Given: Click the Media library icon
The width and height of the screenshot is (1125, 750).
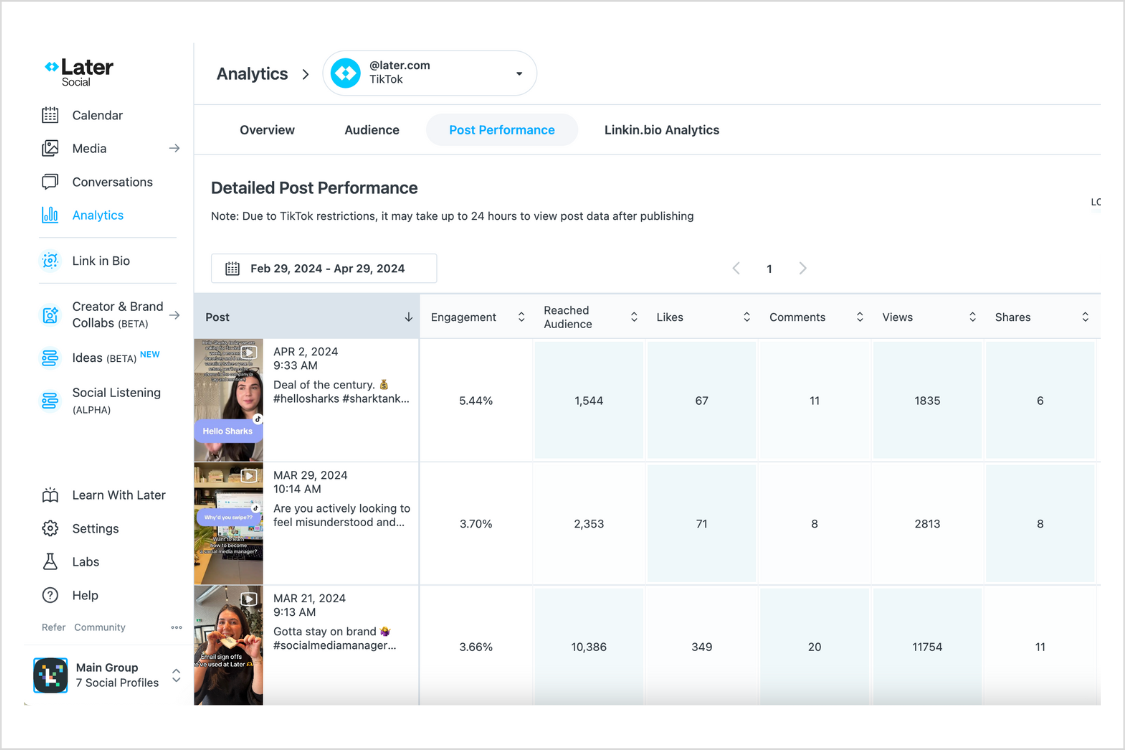Looking at the screenshot, I should pos(50,148).
